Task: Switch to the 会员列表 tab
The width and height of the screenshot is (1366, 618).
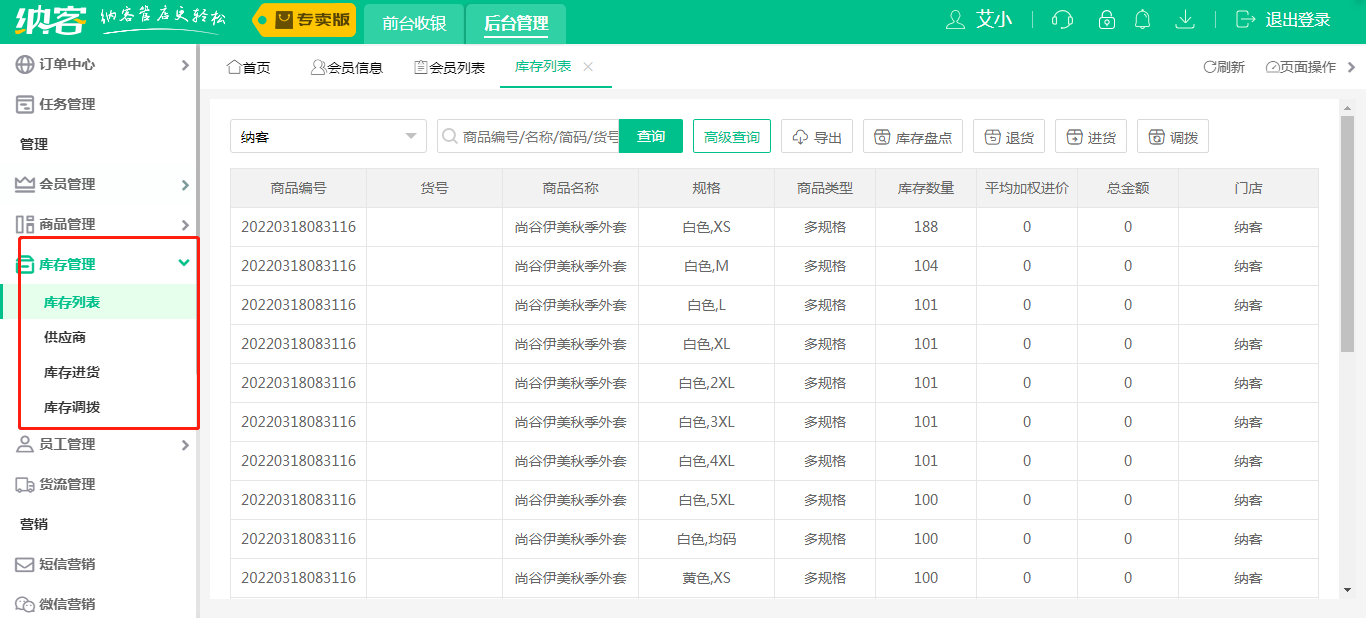Action: pyautogui.click(x=449, y=68)
